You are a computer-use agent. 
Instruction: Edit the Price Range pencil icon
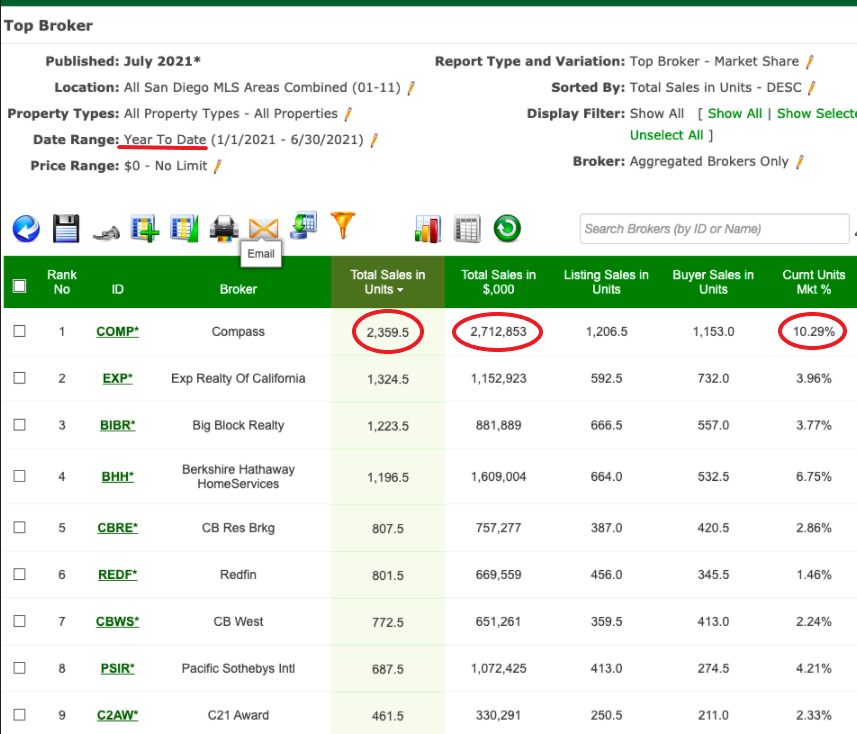(218, 166)
